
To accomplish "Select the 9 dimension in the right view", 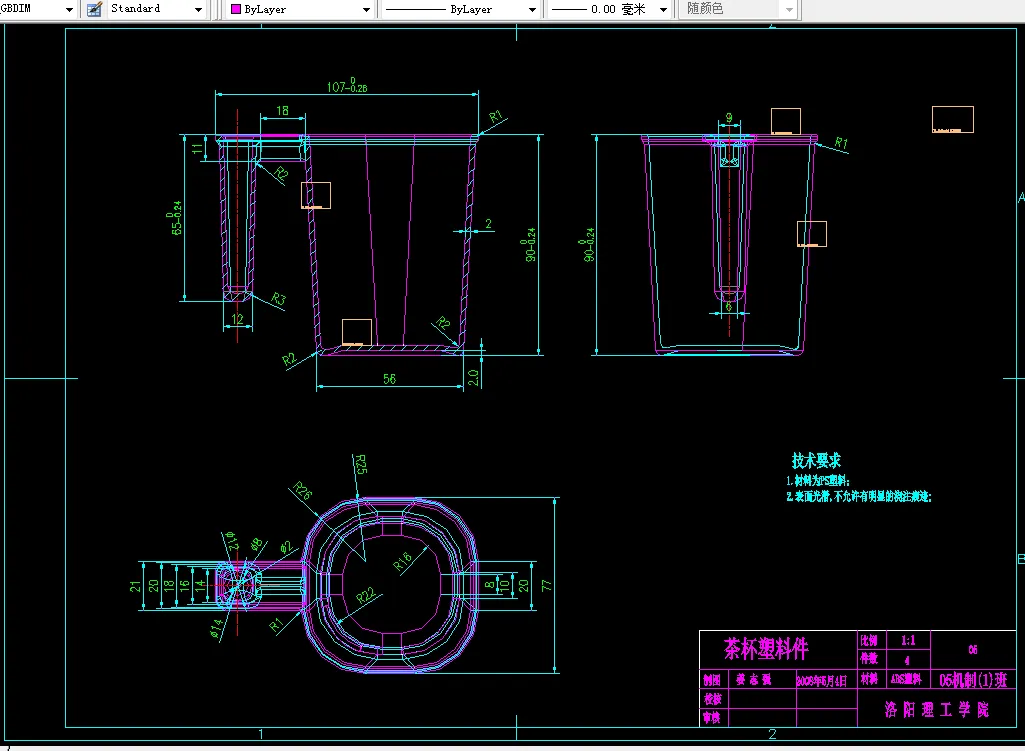I will [x=730, y=118].
